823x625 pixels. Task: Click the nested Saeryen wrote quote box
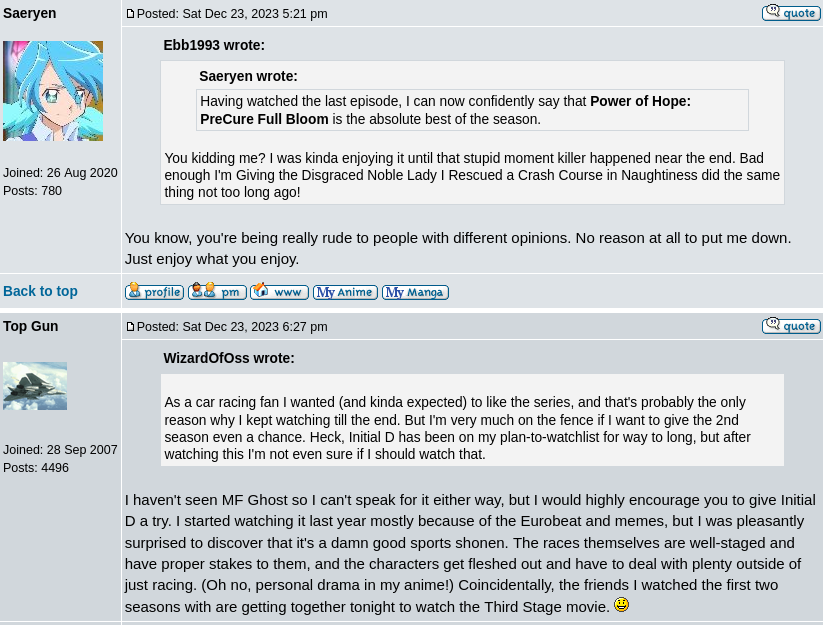pos(472,109)
